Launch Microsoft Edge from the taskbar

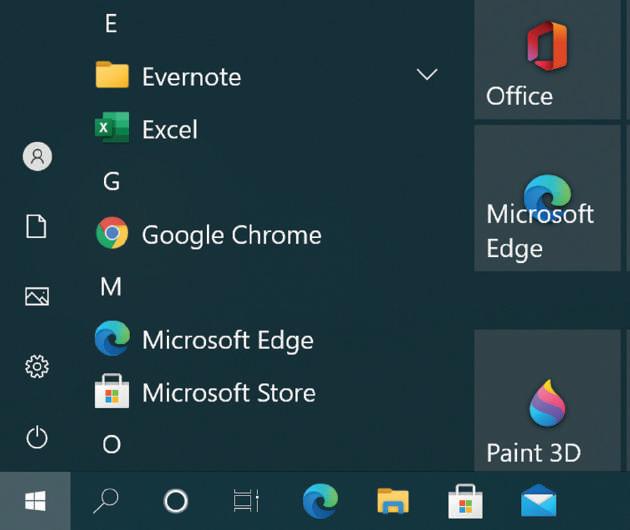pyautogui.click(x=320, y=501)
